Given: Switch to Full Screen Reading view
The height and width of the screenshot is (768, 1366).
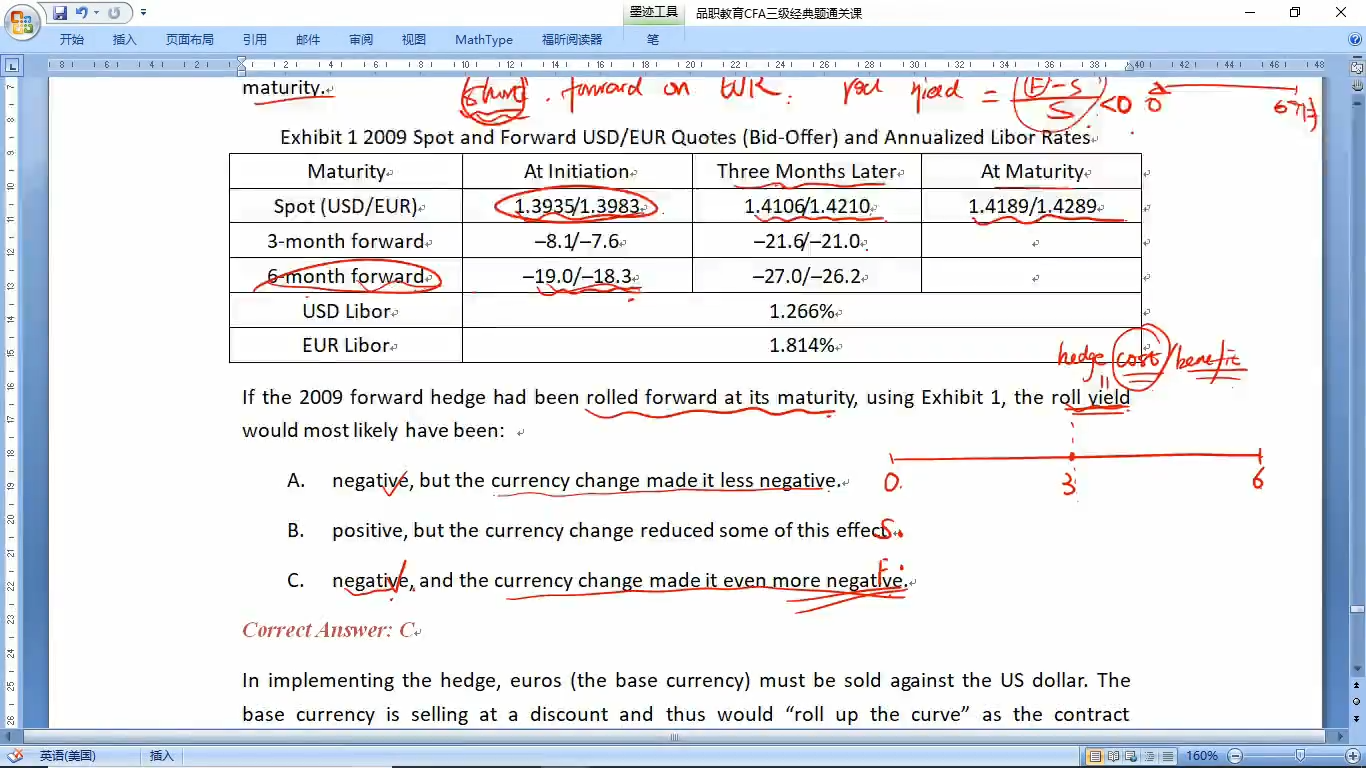Looking at the screenshot, I should 1113,756.
